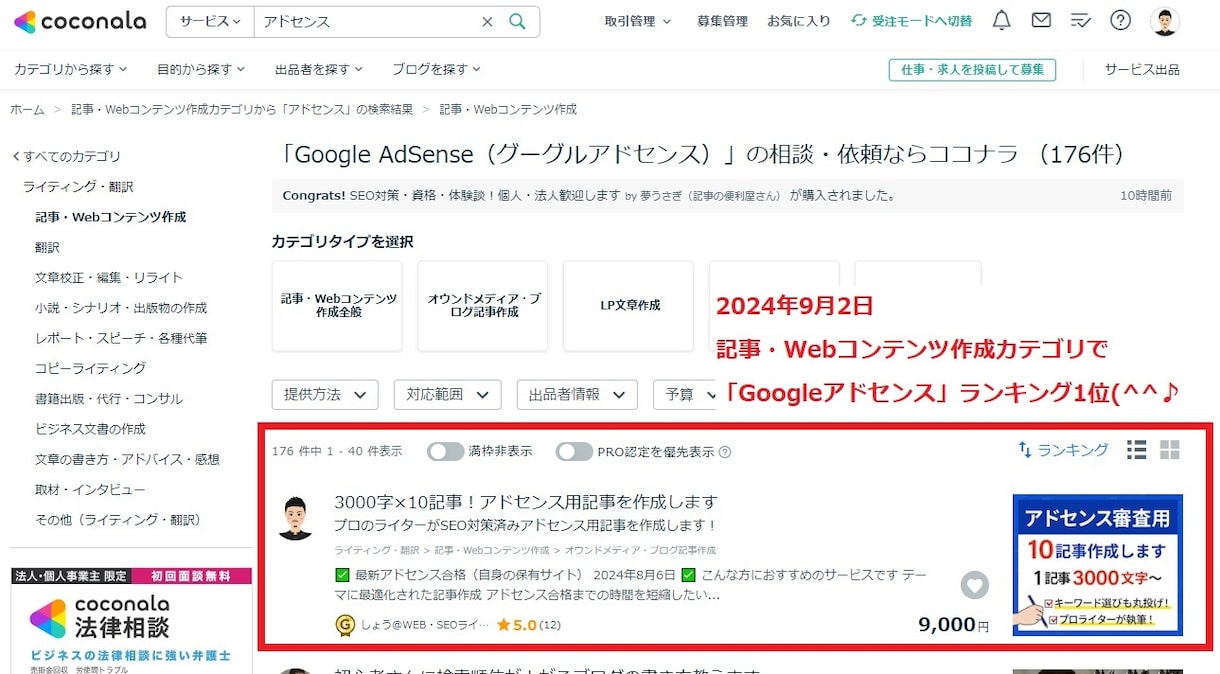Open 提供方法 filter dropdown
This screenshot has height=674, width=1220.
[x=325, y=395]
